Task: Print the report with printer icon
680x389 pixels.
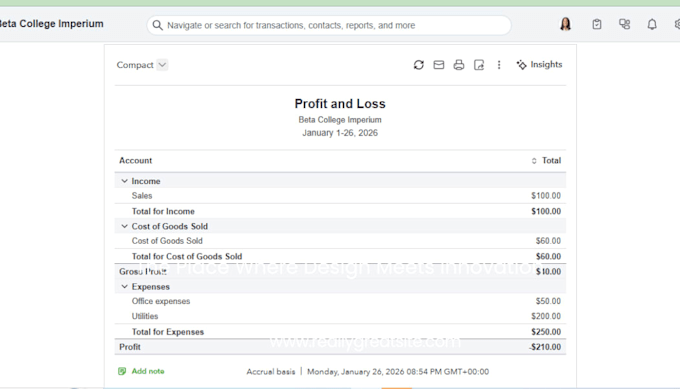Action: [x=458, y=65]
